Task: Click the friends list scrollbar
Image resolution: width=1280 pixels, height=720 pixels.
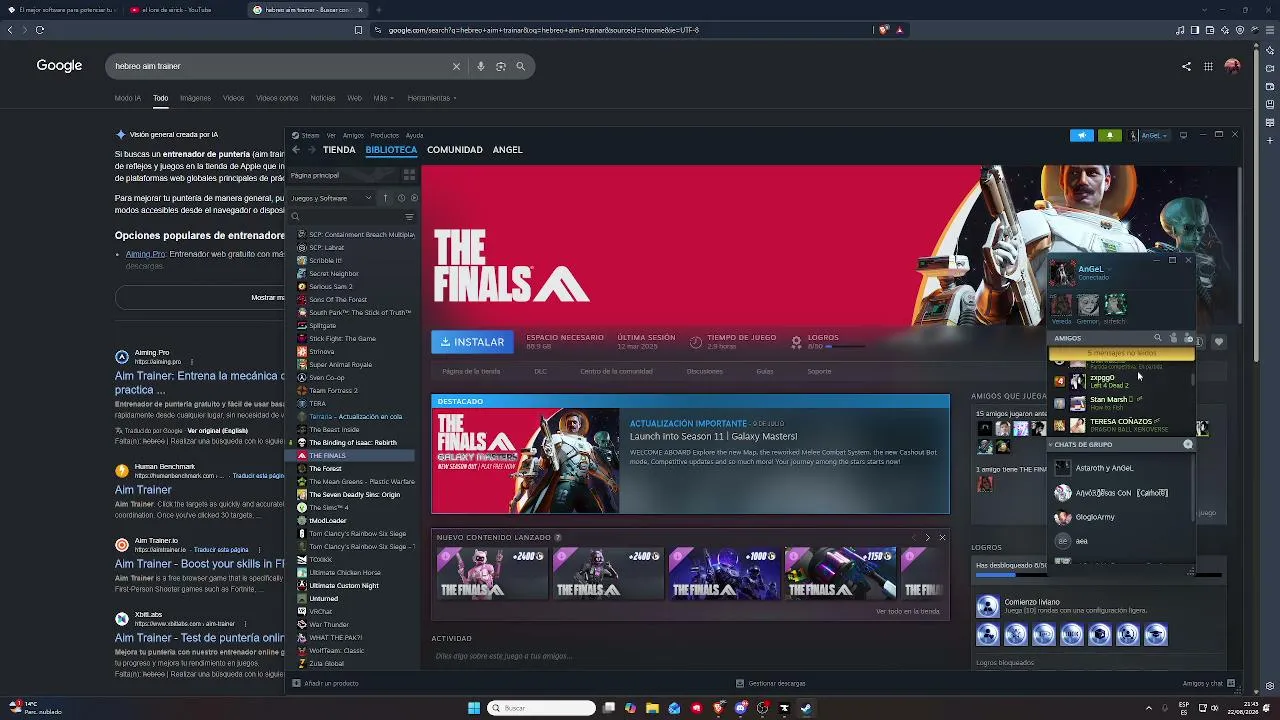Action: (x=1192, y=382)
